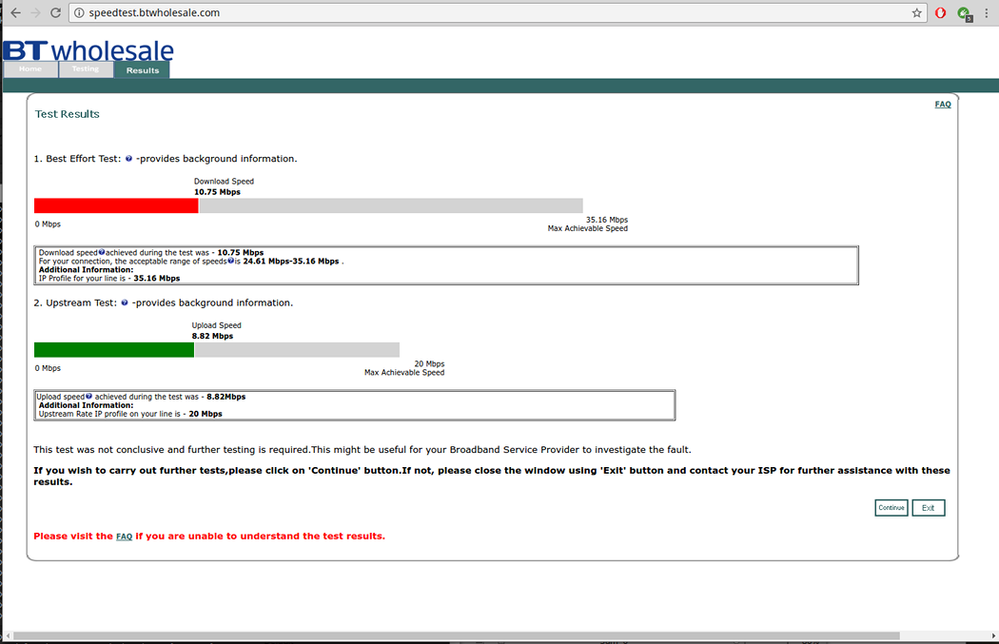
Task: Click info icon after 'acceptable range of speeds'
Action: [231, 261]
